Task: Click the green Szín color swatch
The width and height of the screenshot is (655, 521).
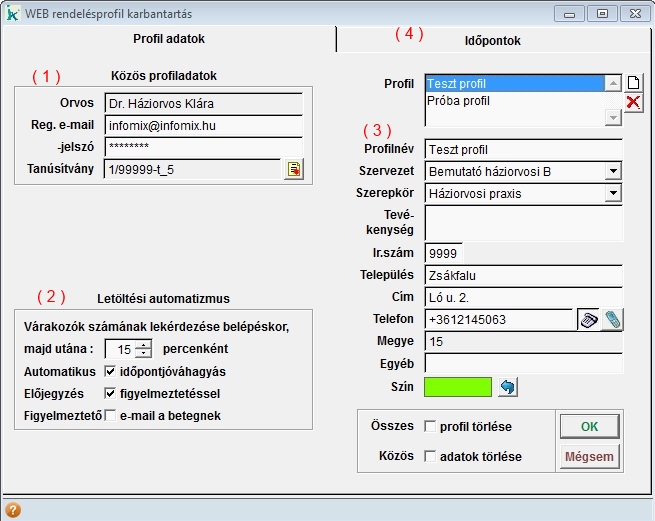Action: tap(458, 387)
